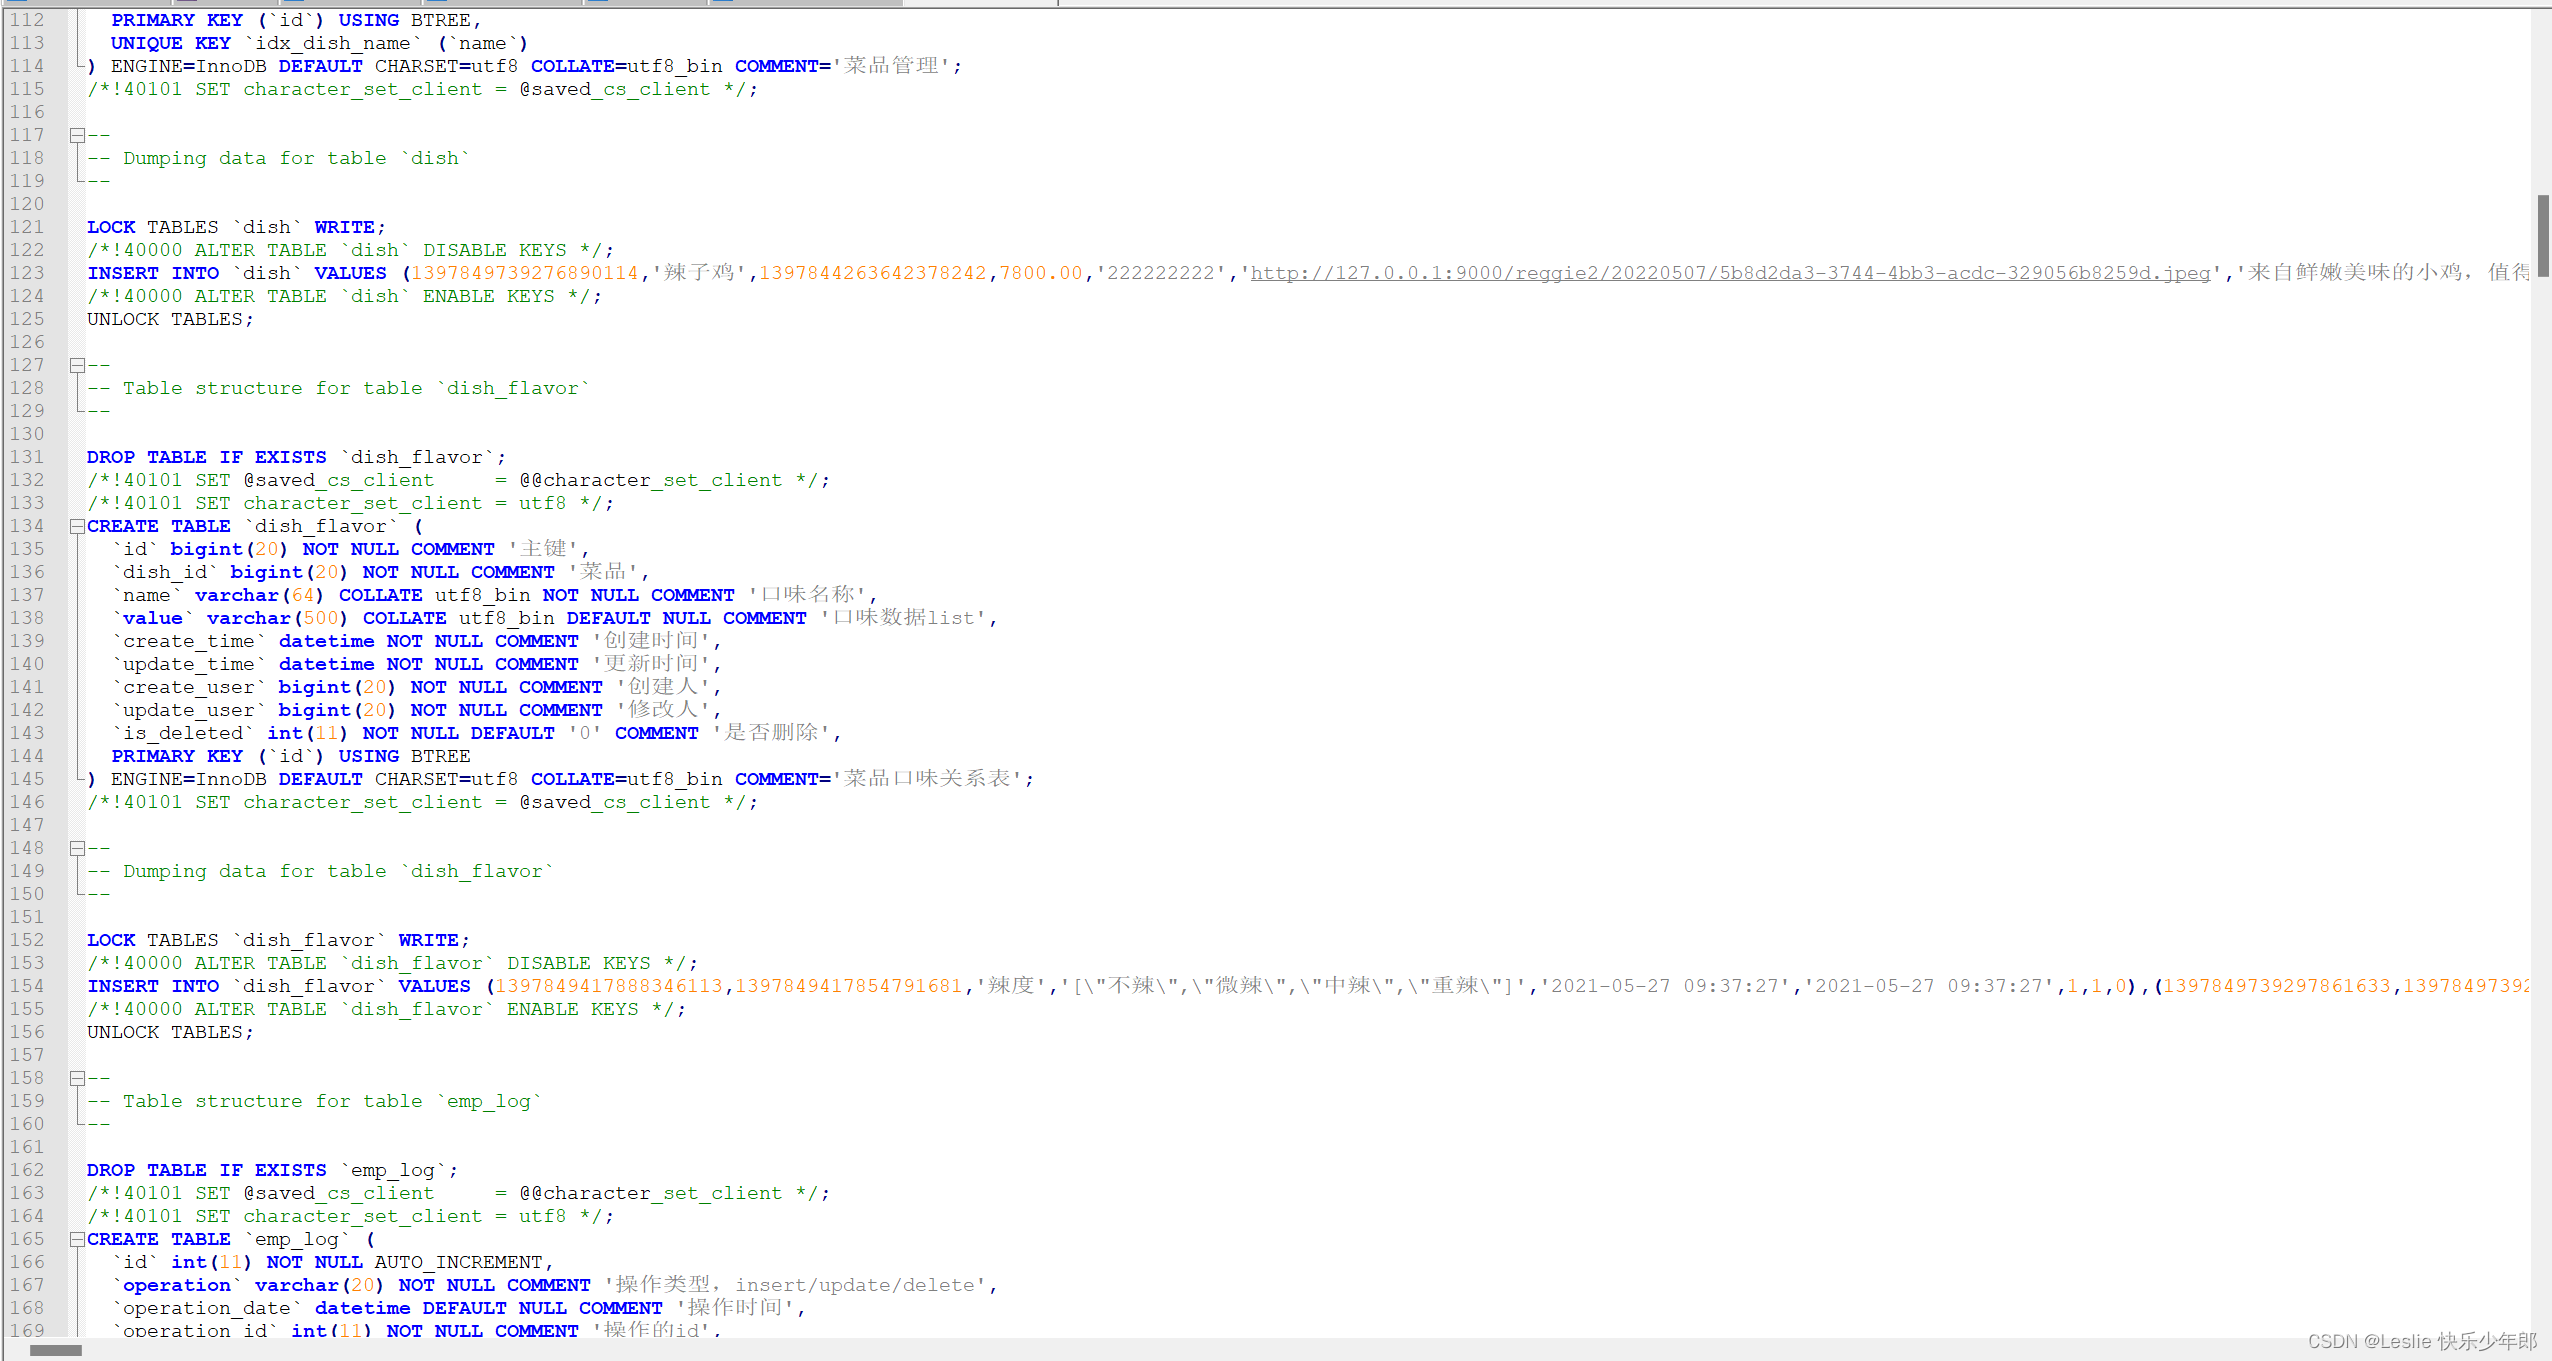Collapse the 'Table structure for table emp_log' comment block
2552x1361 pixels.
click(x=78, y=1077)
